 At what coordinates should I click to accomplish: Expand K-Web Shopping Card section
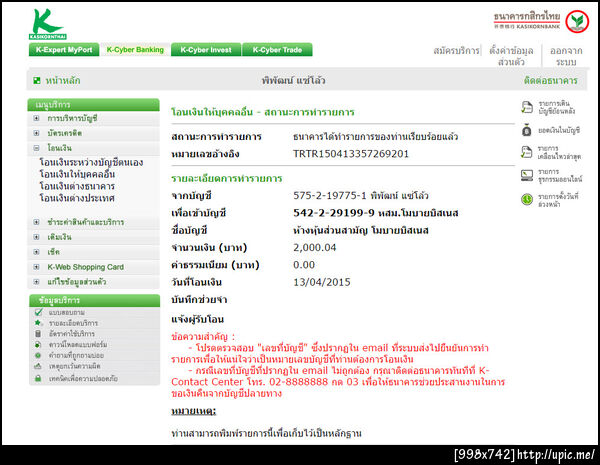coord(36,267)
